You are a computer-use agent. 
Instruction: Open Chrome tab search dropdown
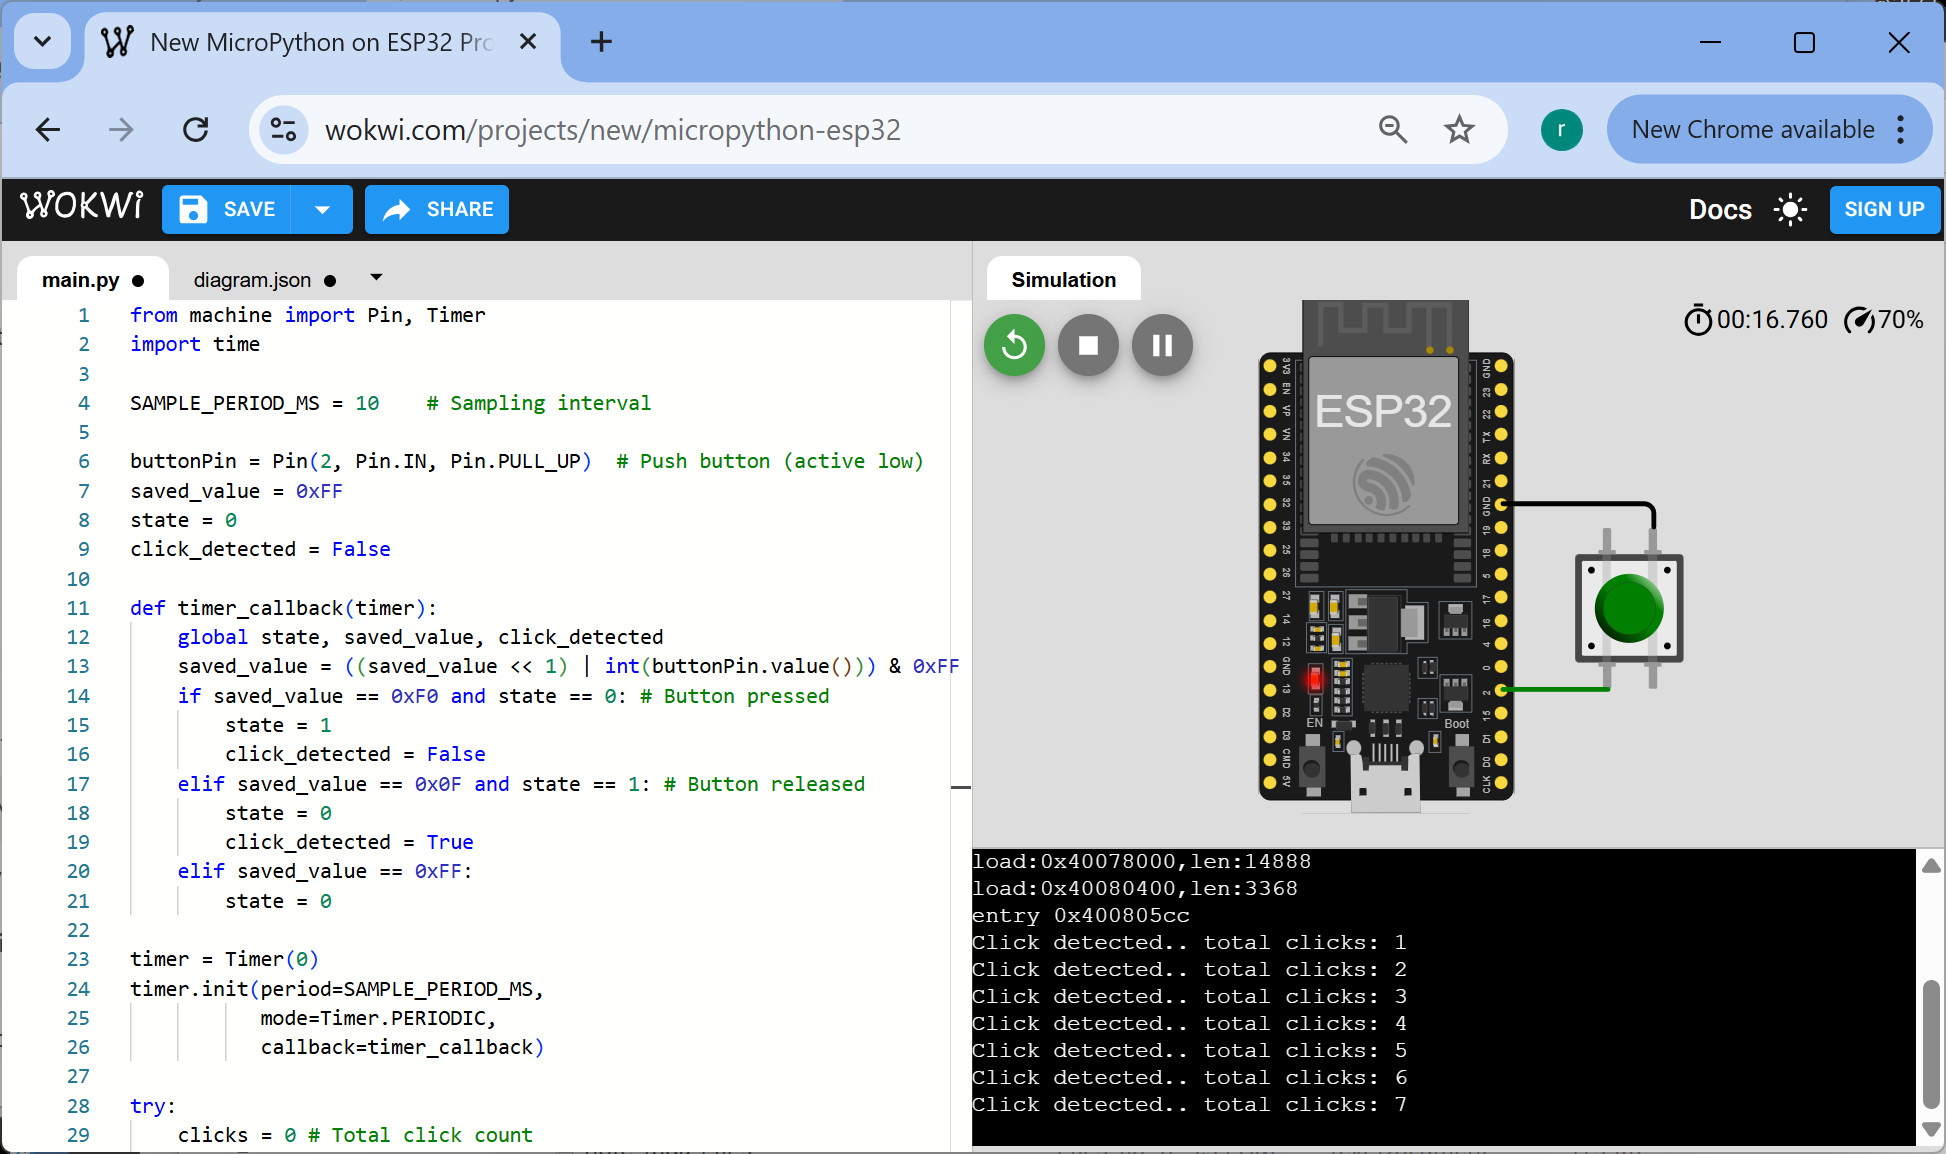42,42
